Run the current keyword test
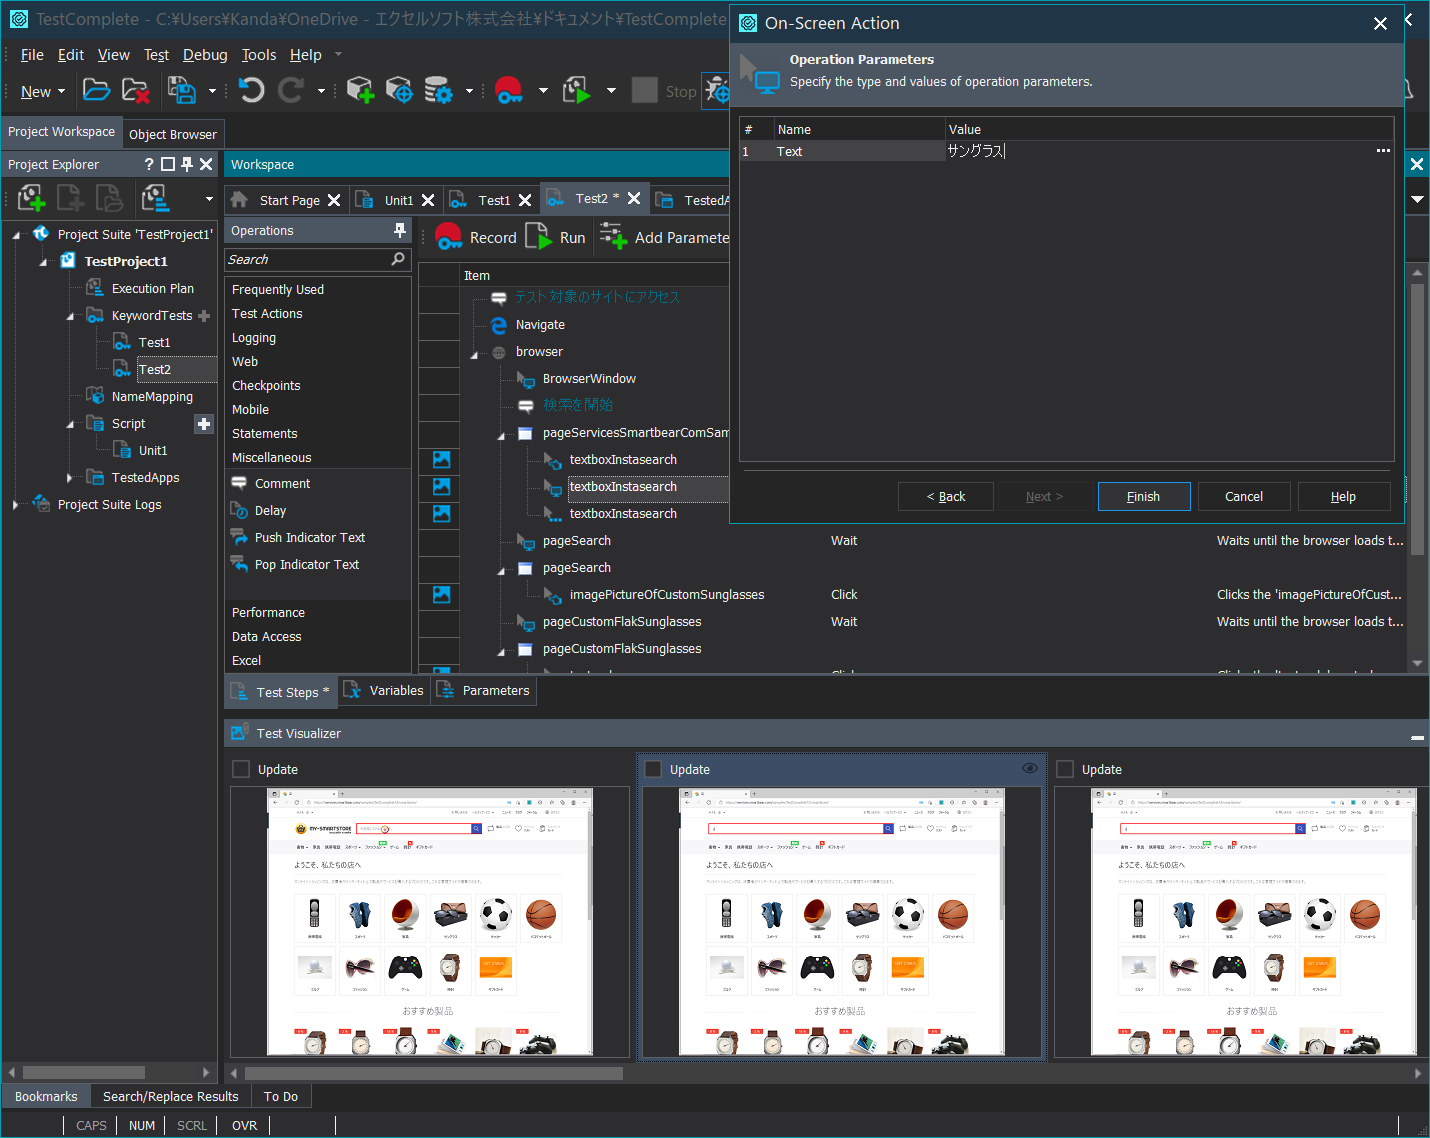 coord(557,236)
